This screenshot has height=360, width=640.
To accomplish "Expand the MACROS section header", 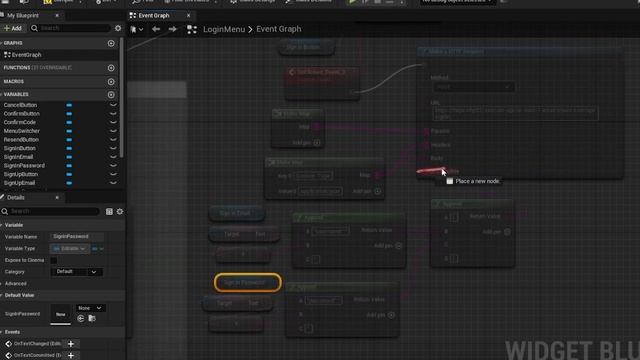I will [13, 82].
